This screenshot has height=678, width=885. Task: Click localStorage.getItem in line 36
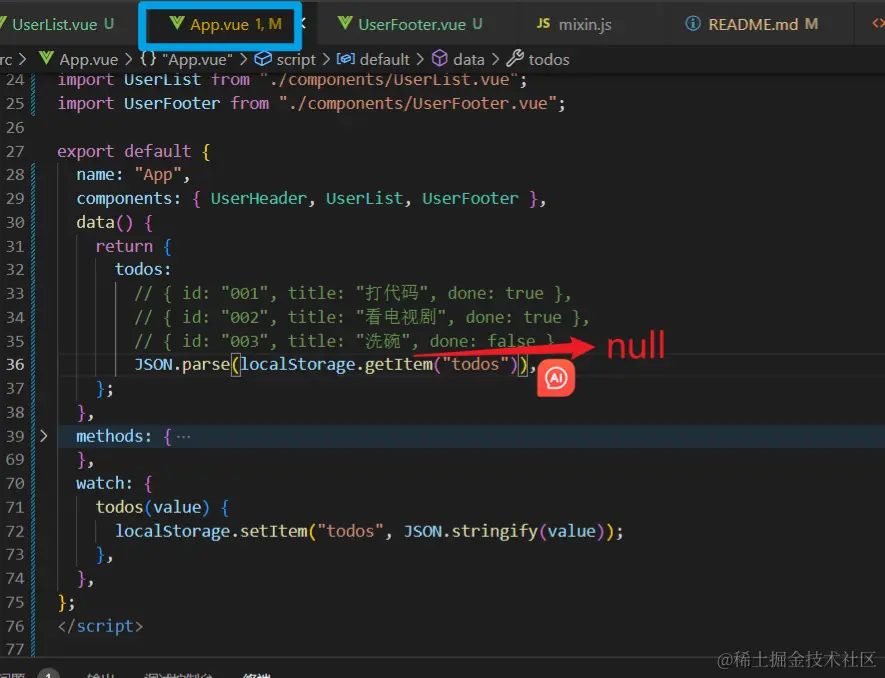pos(336,364)
